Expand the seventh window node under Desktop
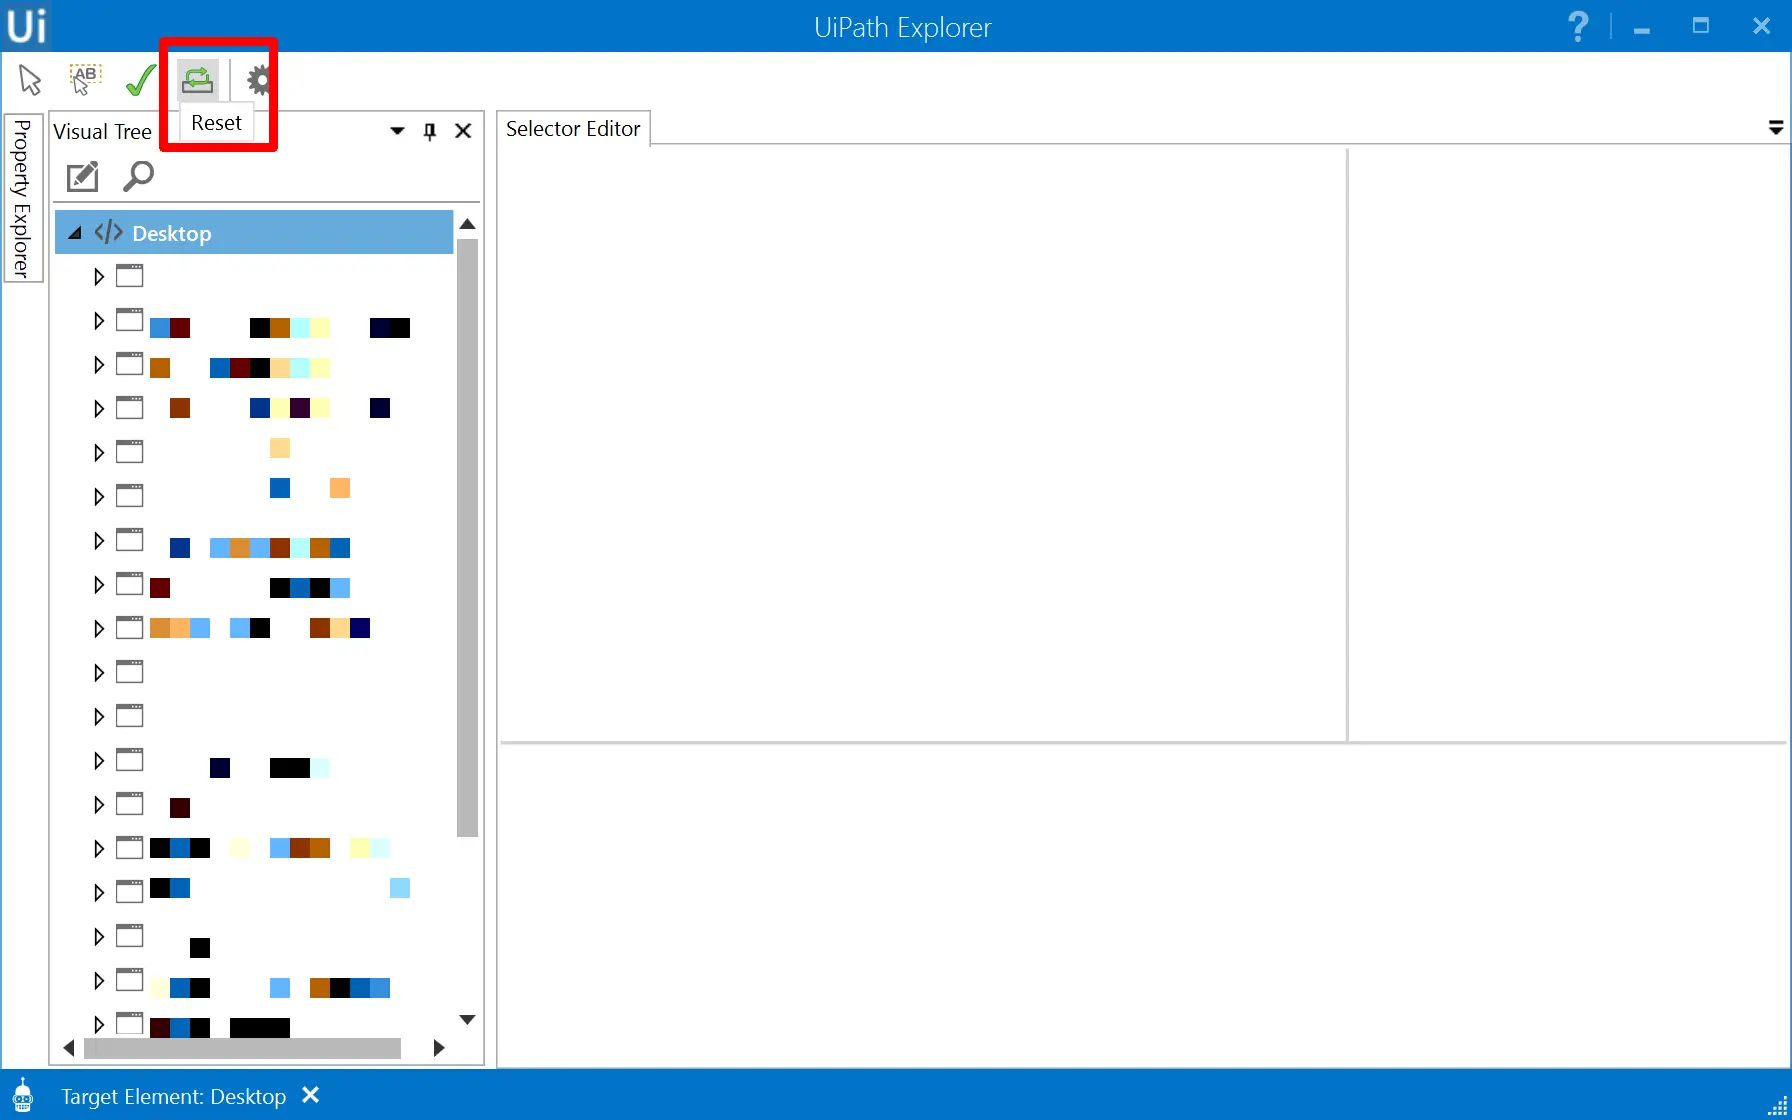Screen dimensions: 1792x1120 (x=98, y=541)
